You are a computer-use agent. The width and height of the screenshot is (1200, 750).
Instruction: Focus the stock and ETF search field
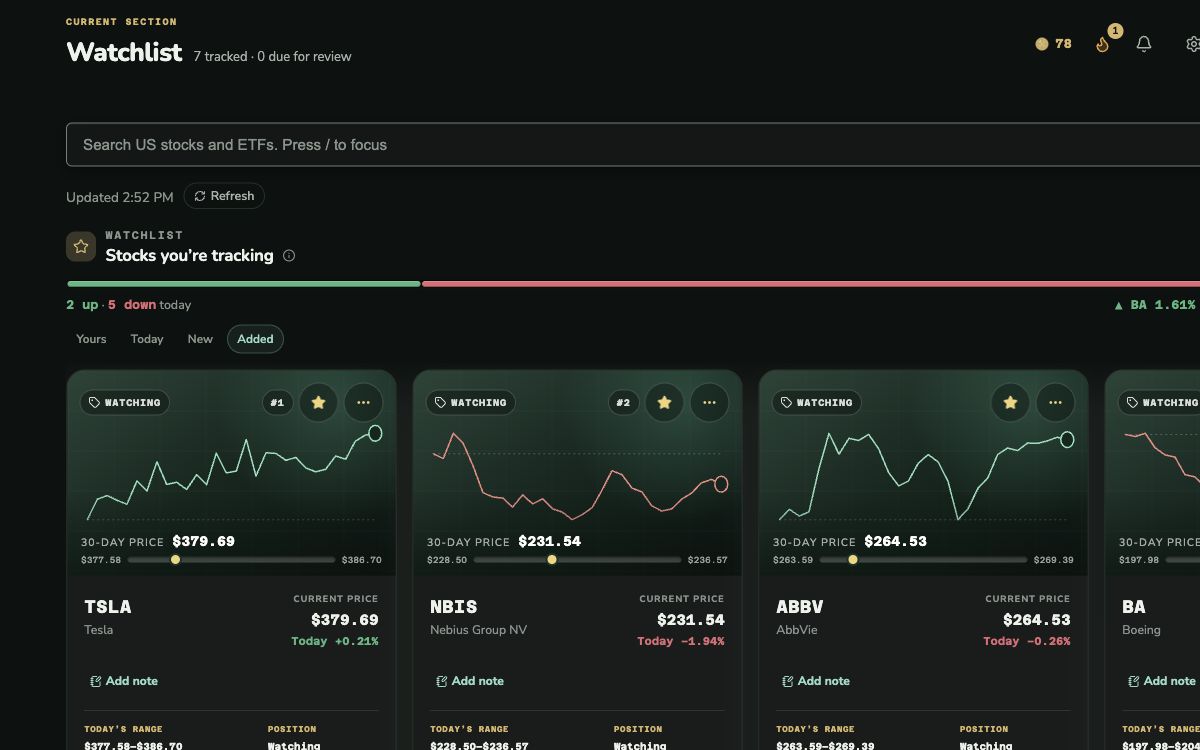tap(633, 145)
